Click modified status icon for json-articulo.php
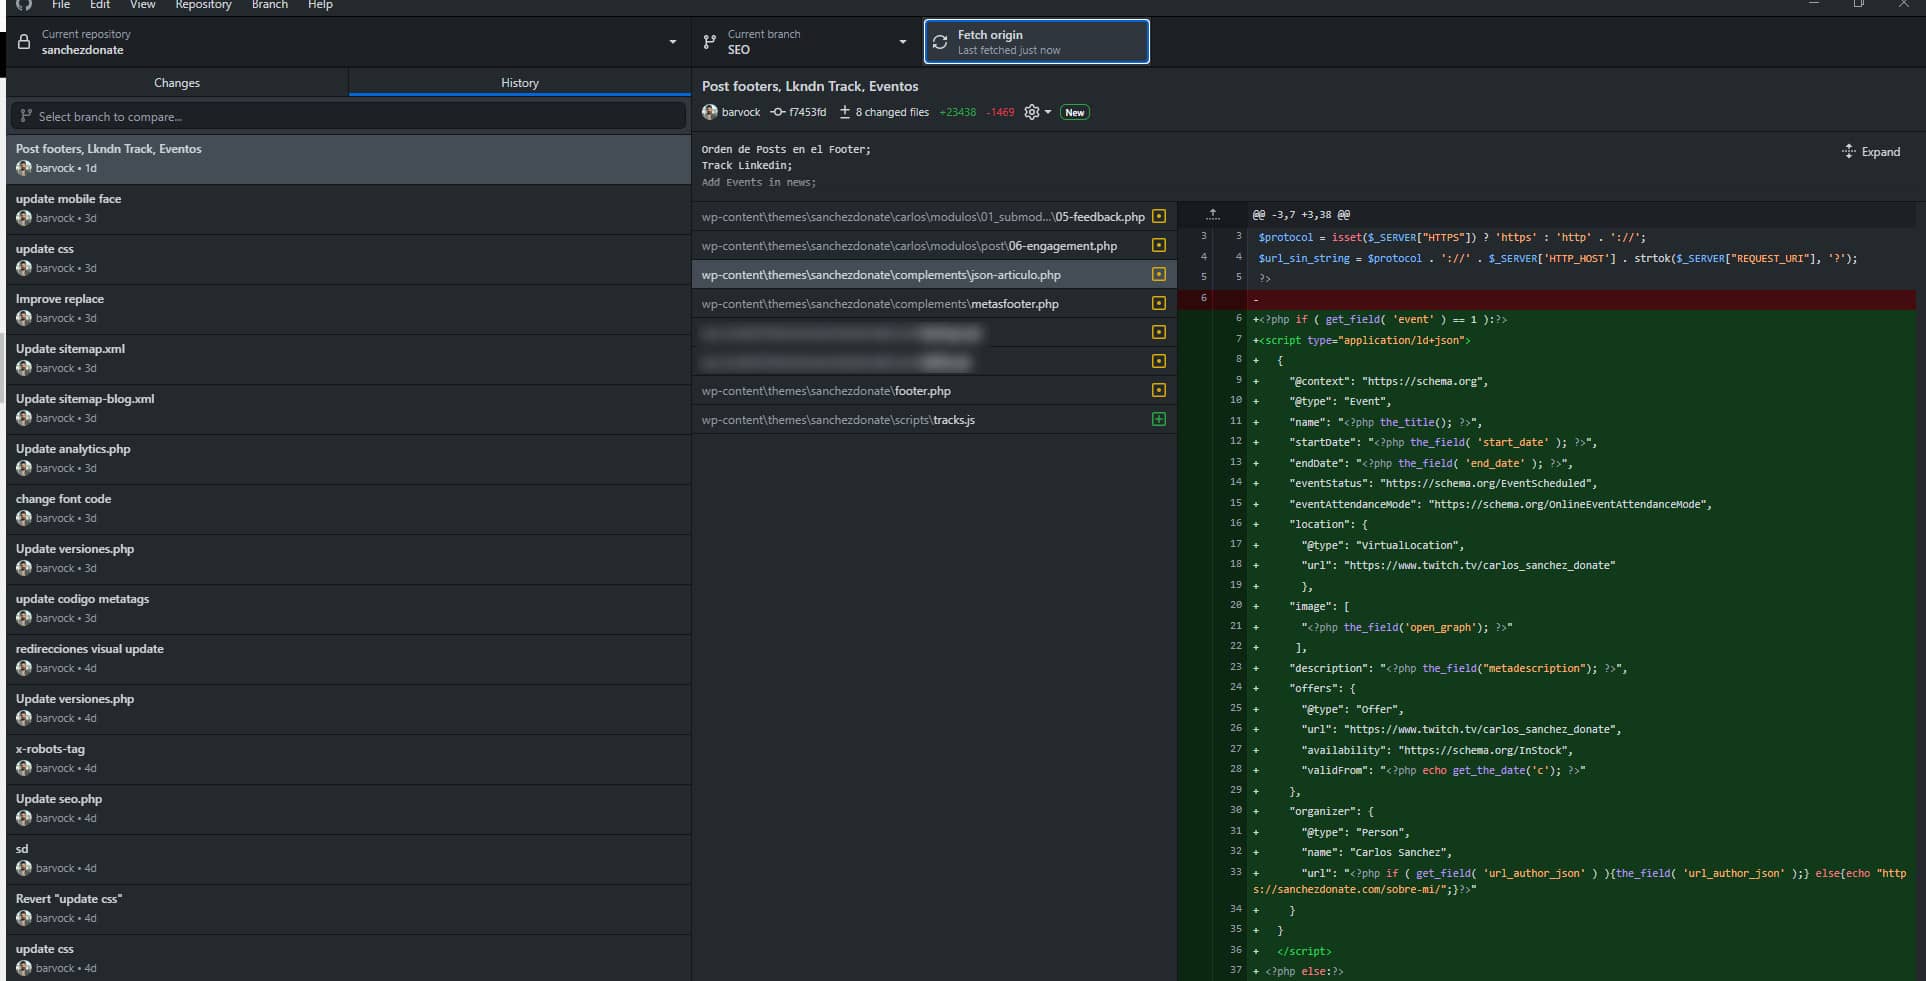The width and height of the screenshot is (1926, 981). (1159, 274)
